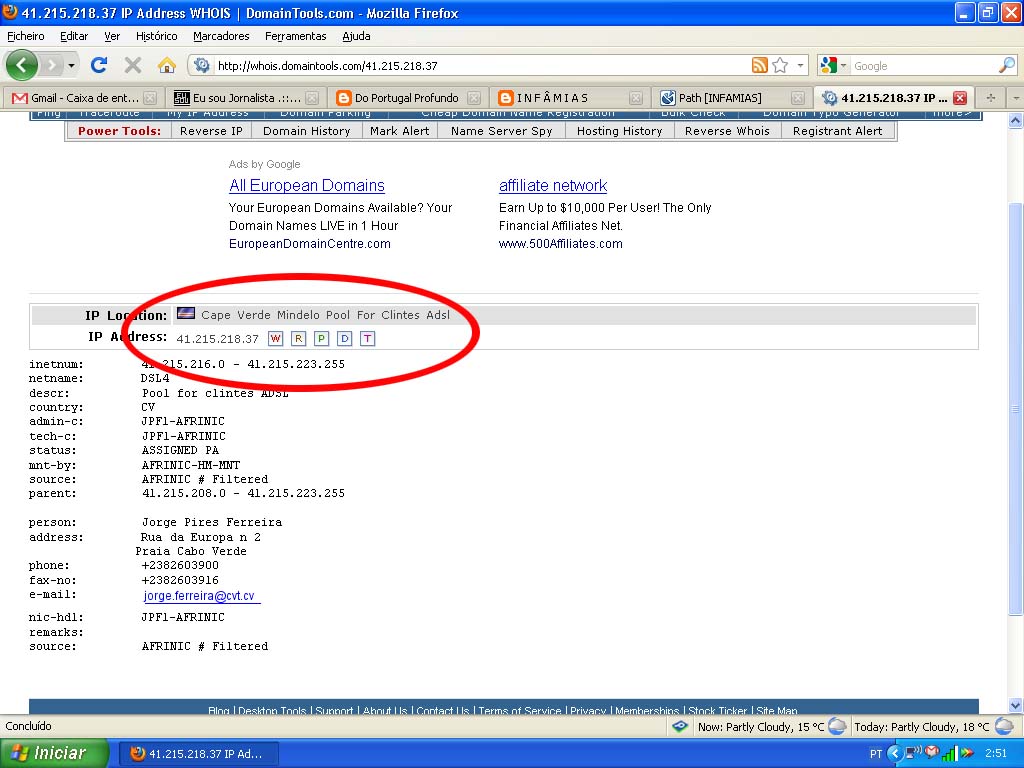Visit the EuropeanDomainCentre.com link
The width and height of the screenshot is (1024, 768).
(x=310, y=244)
